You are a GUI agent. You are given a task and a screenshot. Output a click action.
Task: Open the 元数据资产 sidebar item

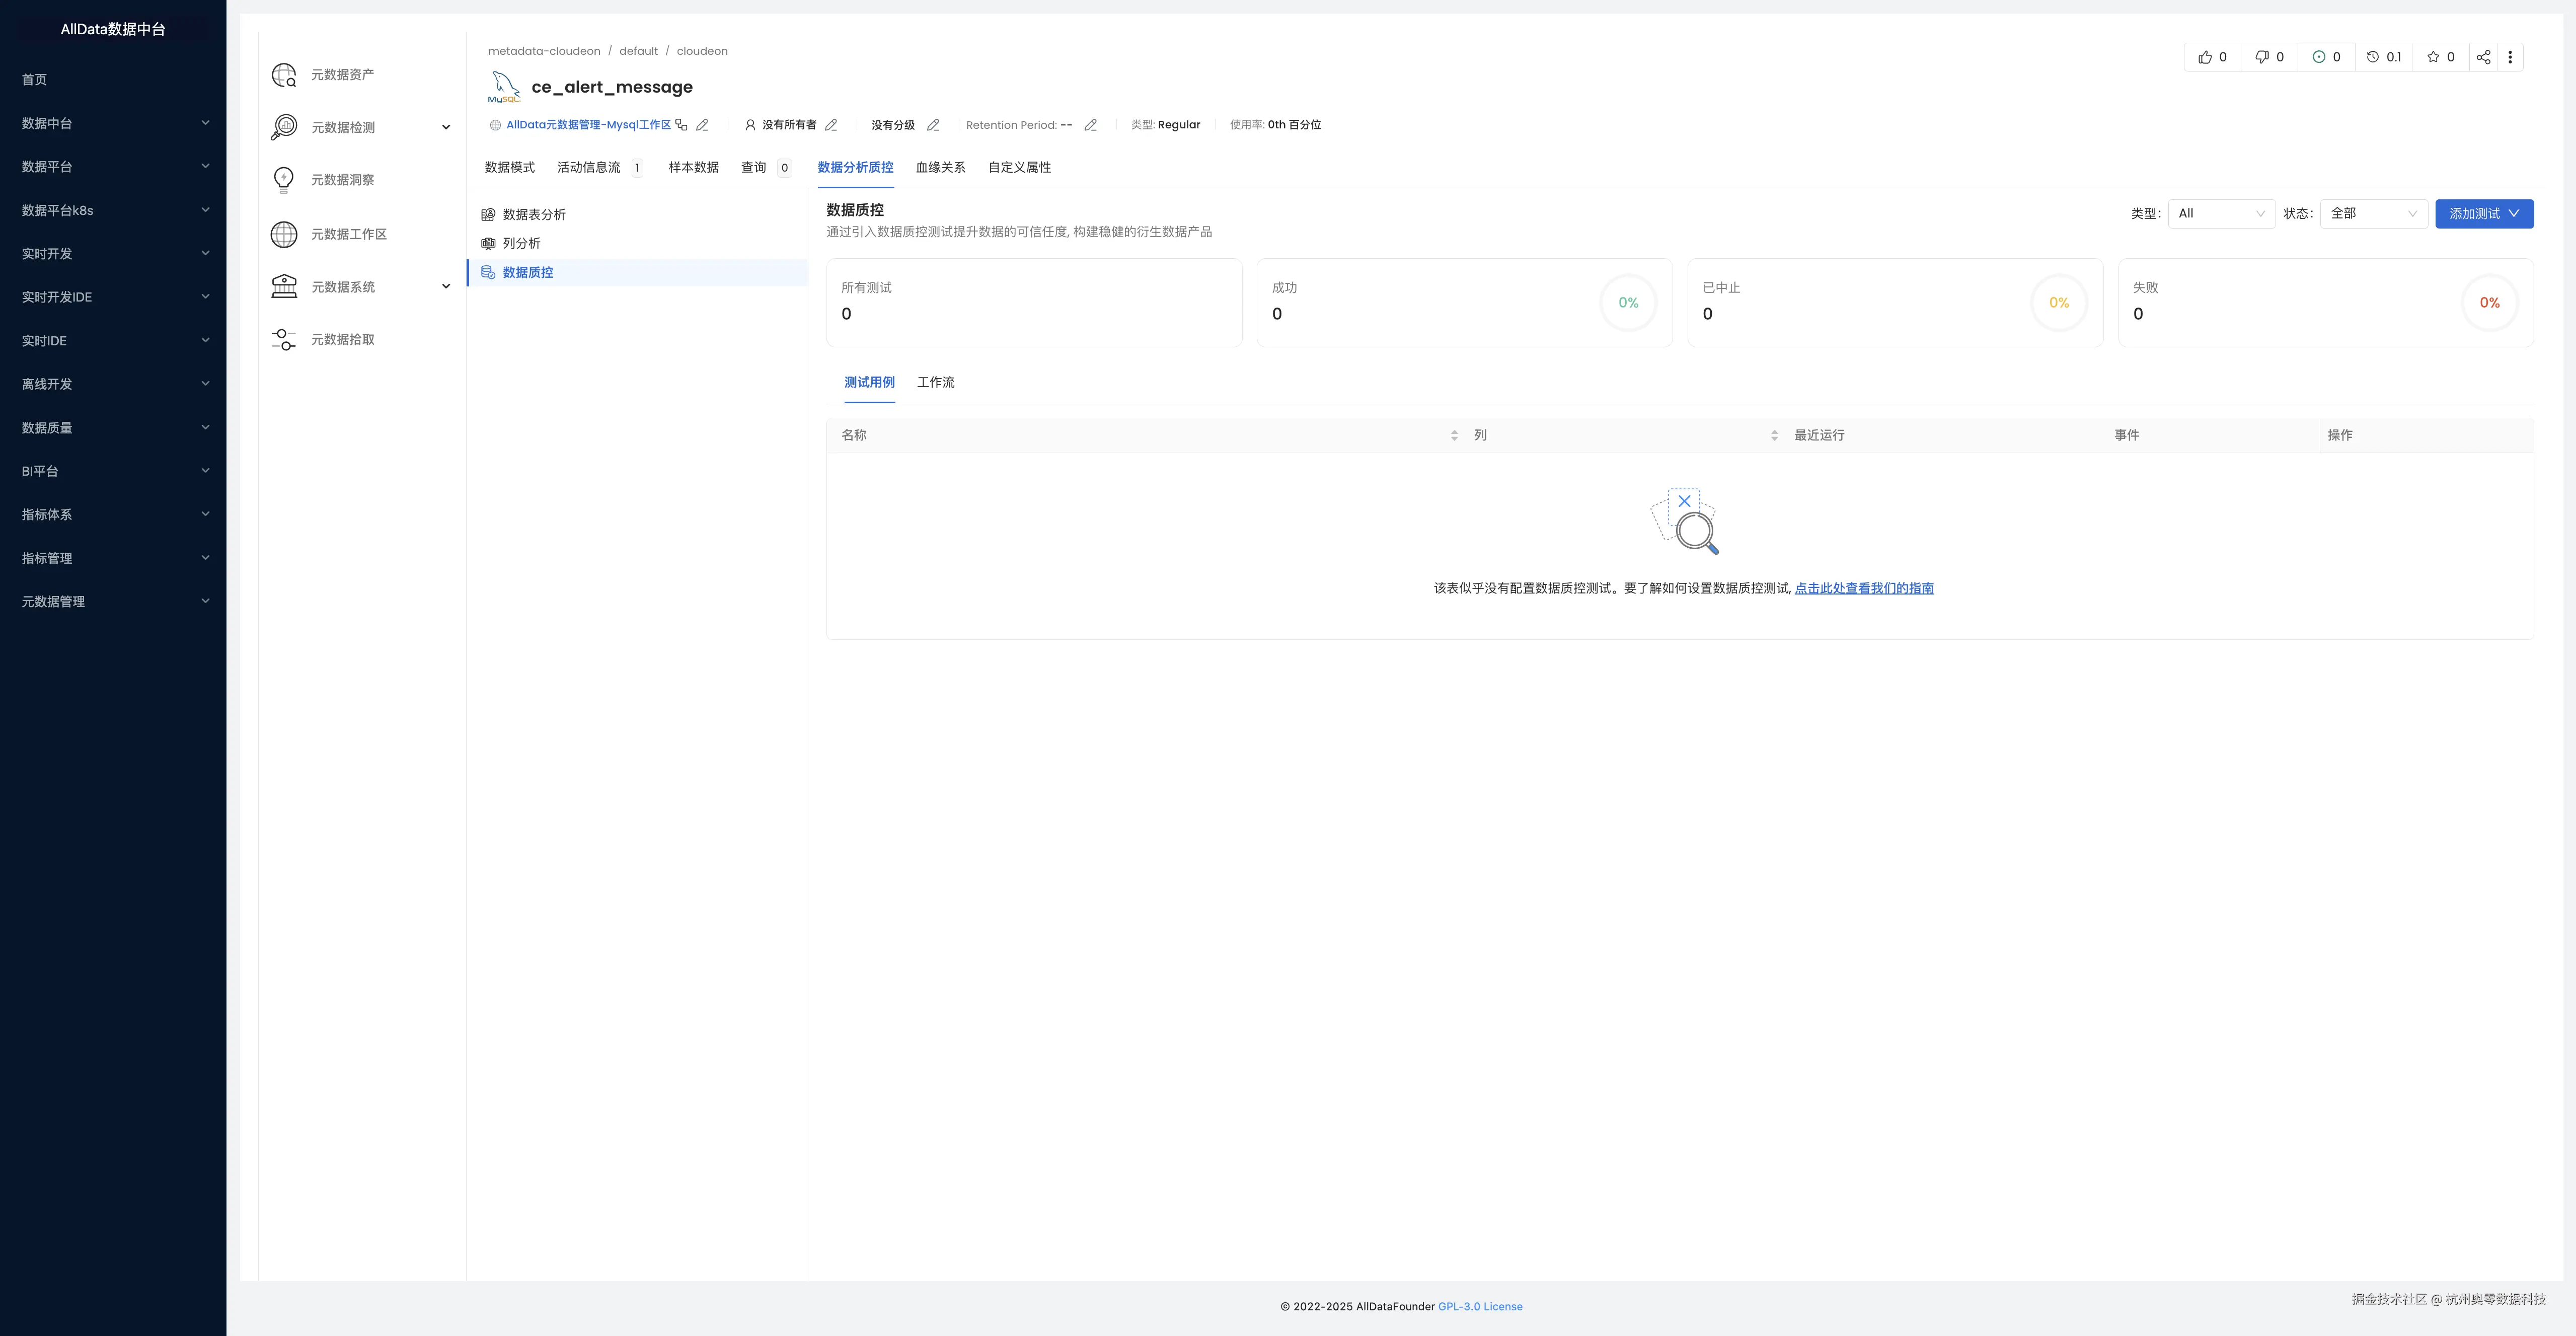point(342,75)
